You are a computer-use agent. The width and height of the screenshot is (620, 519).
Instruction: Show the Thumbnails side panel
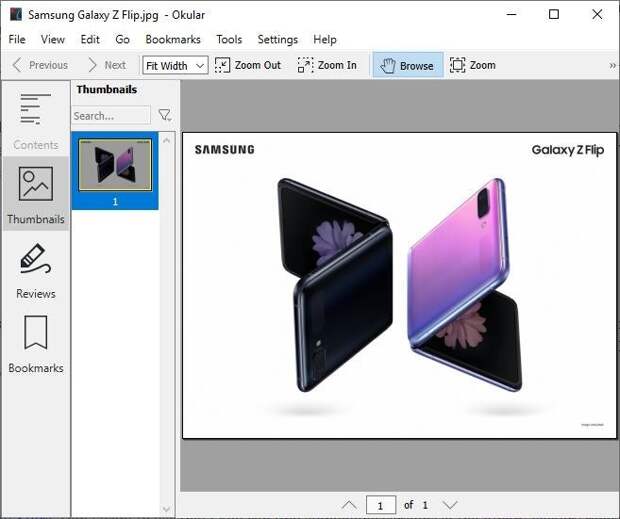tap(36, 193)
